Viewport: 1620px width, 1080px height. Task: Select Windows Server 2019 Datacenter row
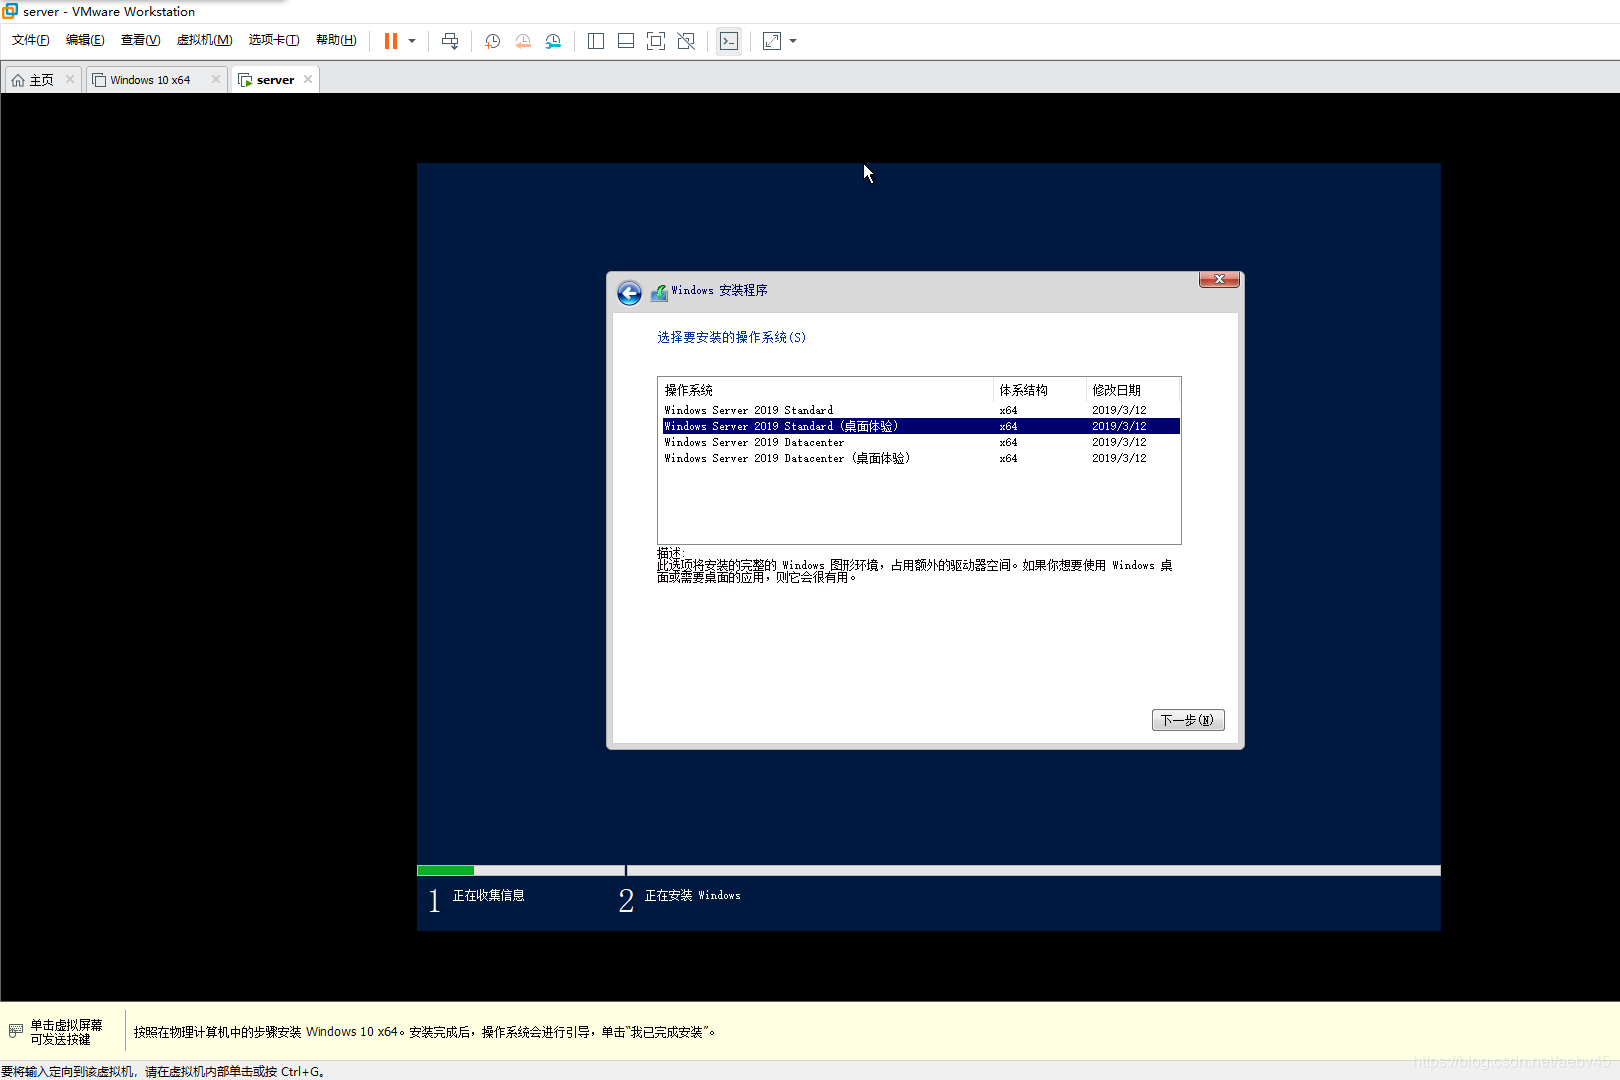tap(919, 442)
